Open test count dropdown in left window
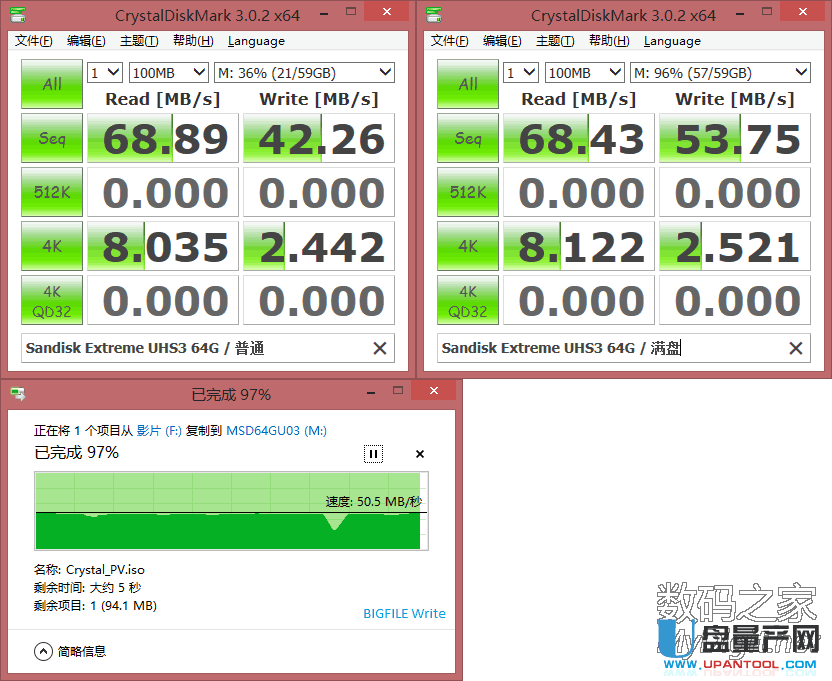832x681 pixels. tap(105, 73)
